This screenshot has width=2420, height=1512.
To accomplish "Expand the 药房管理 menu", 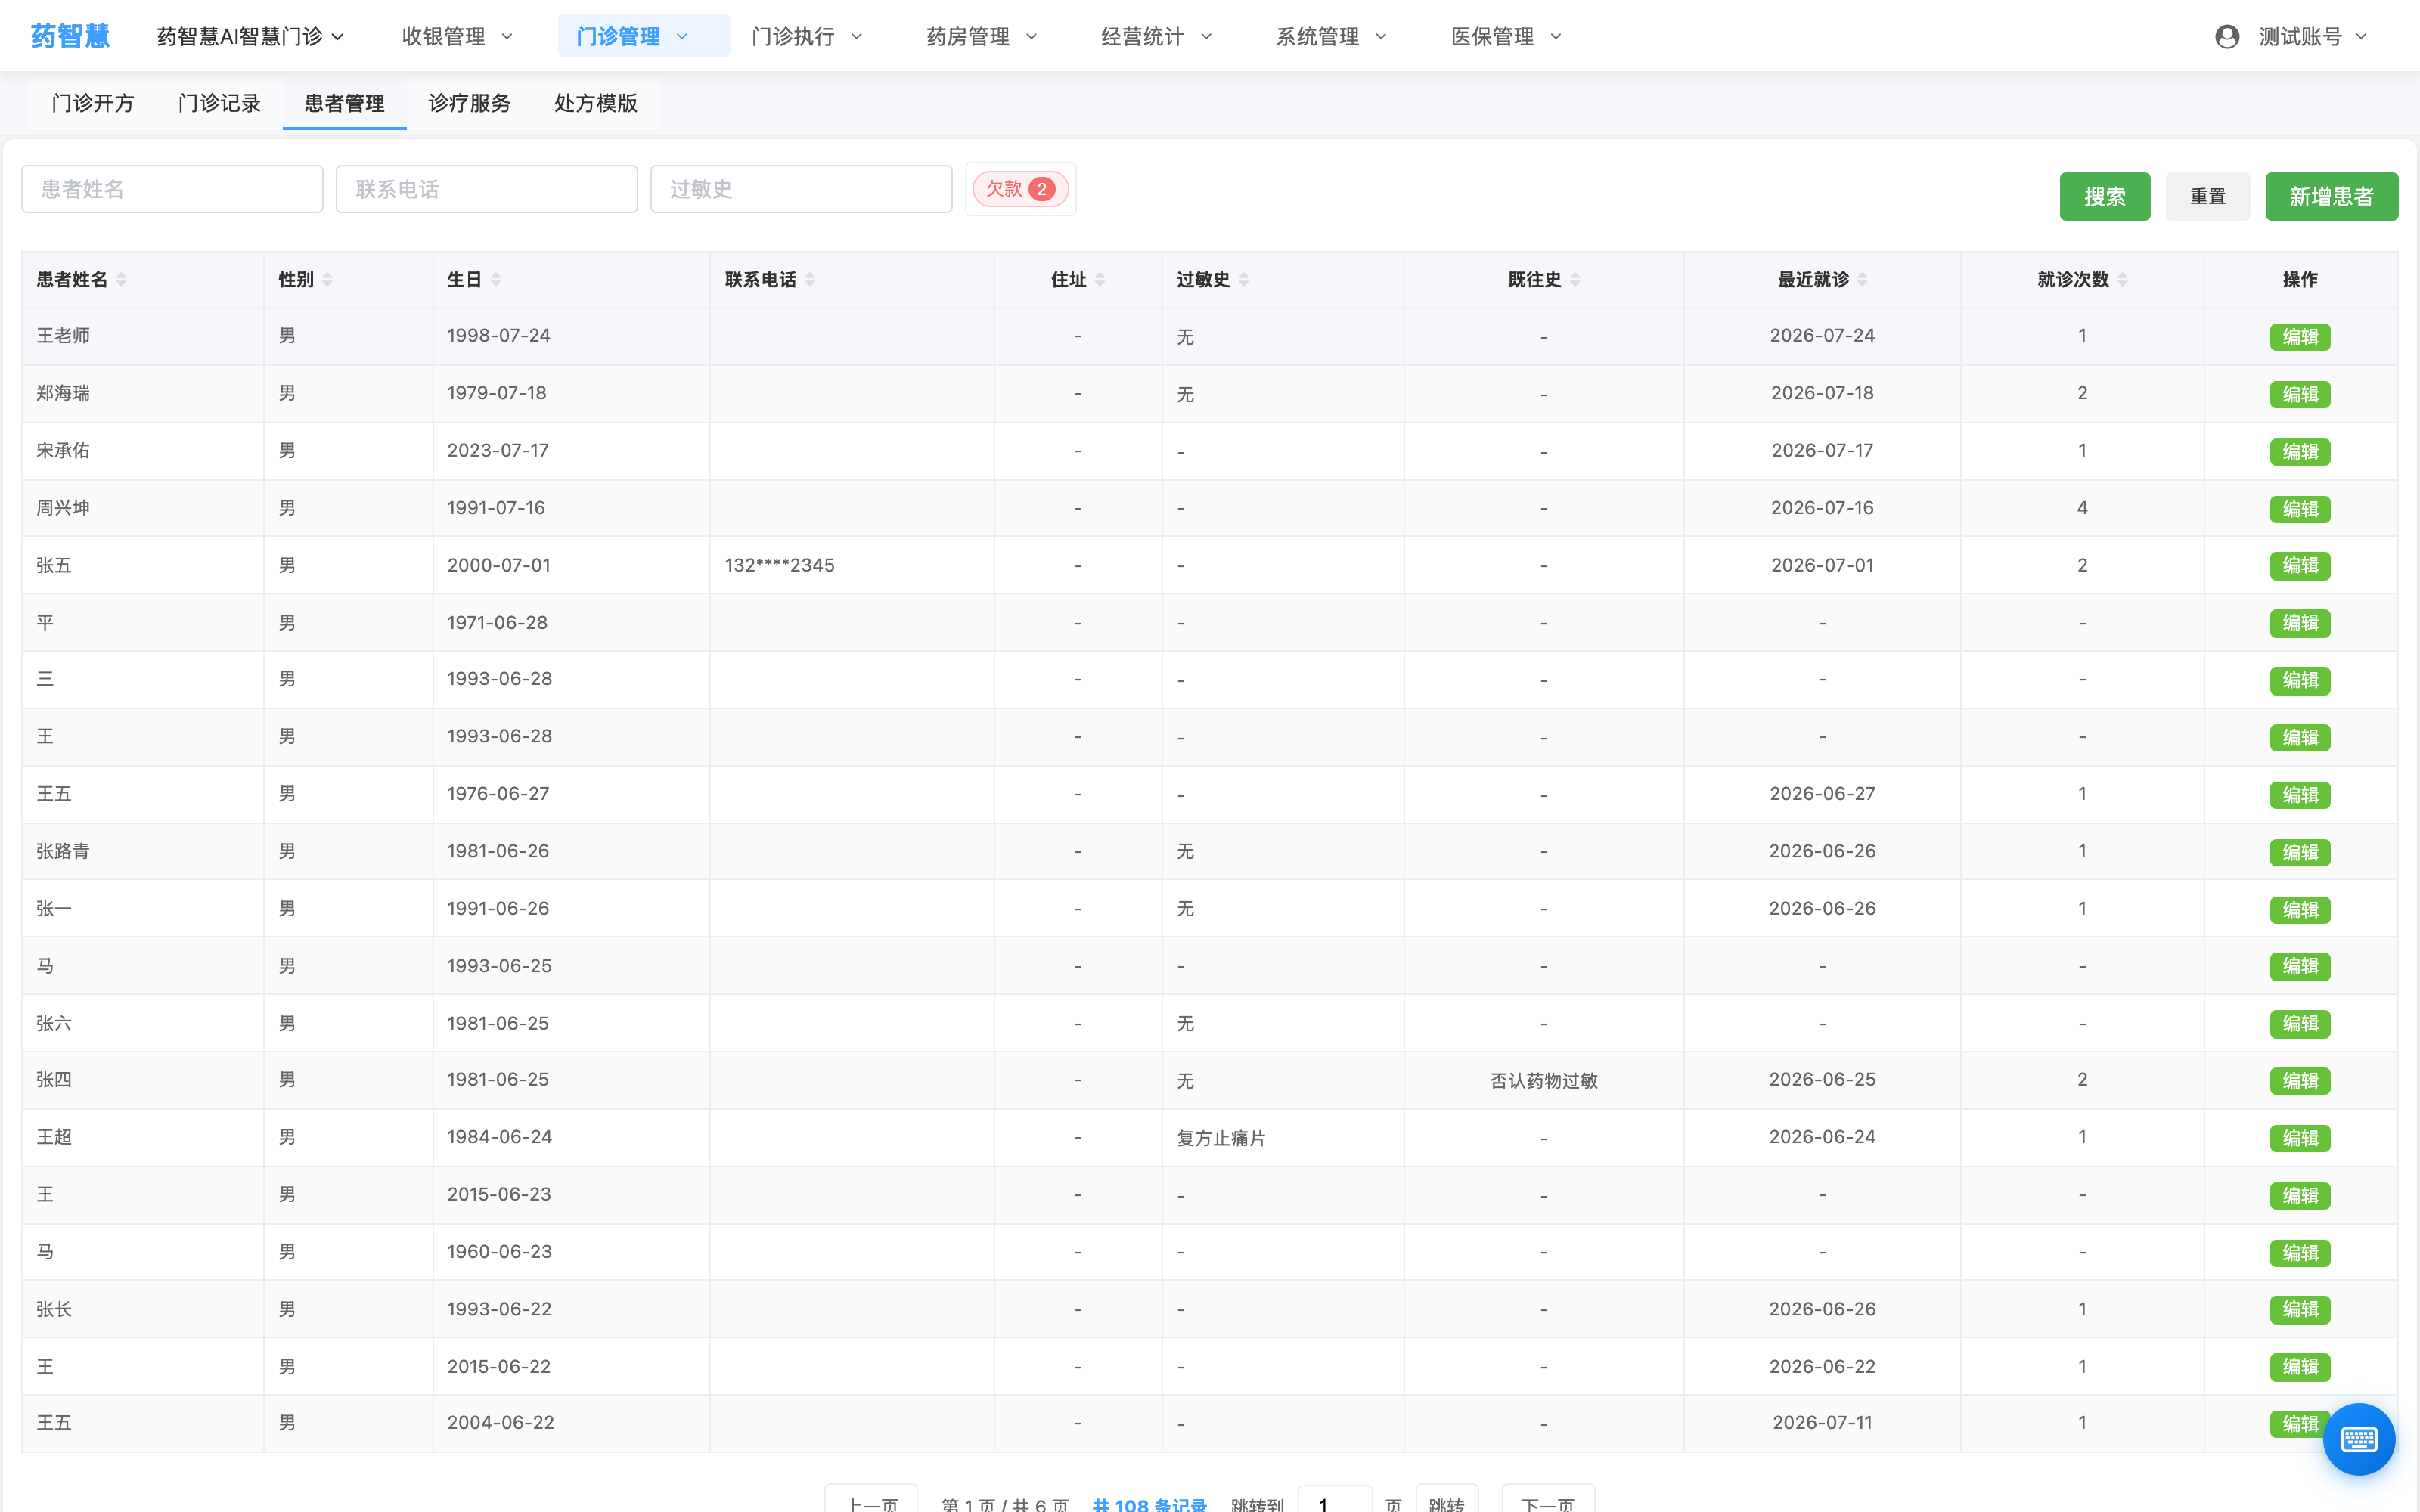I will (x=982, y=37).
